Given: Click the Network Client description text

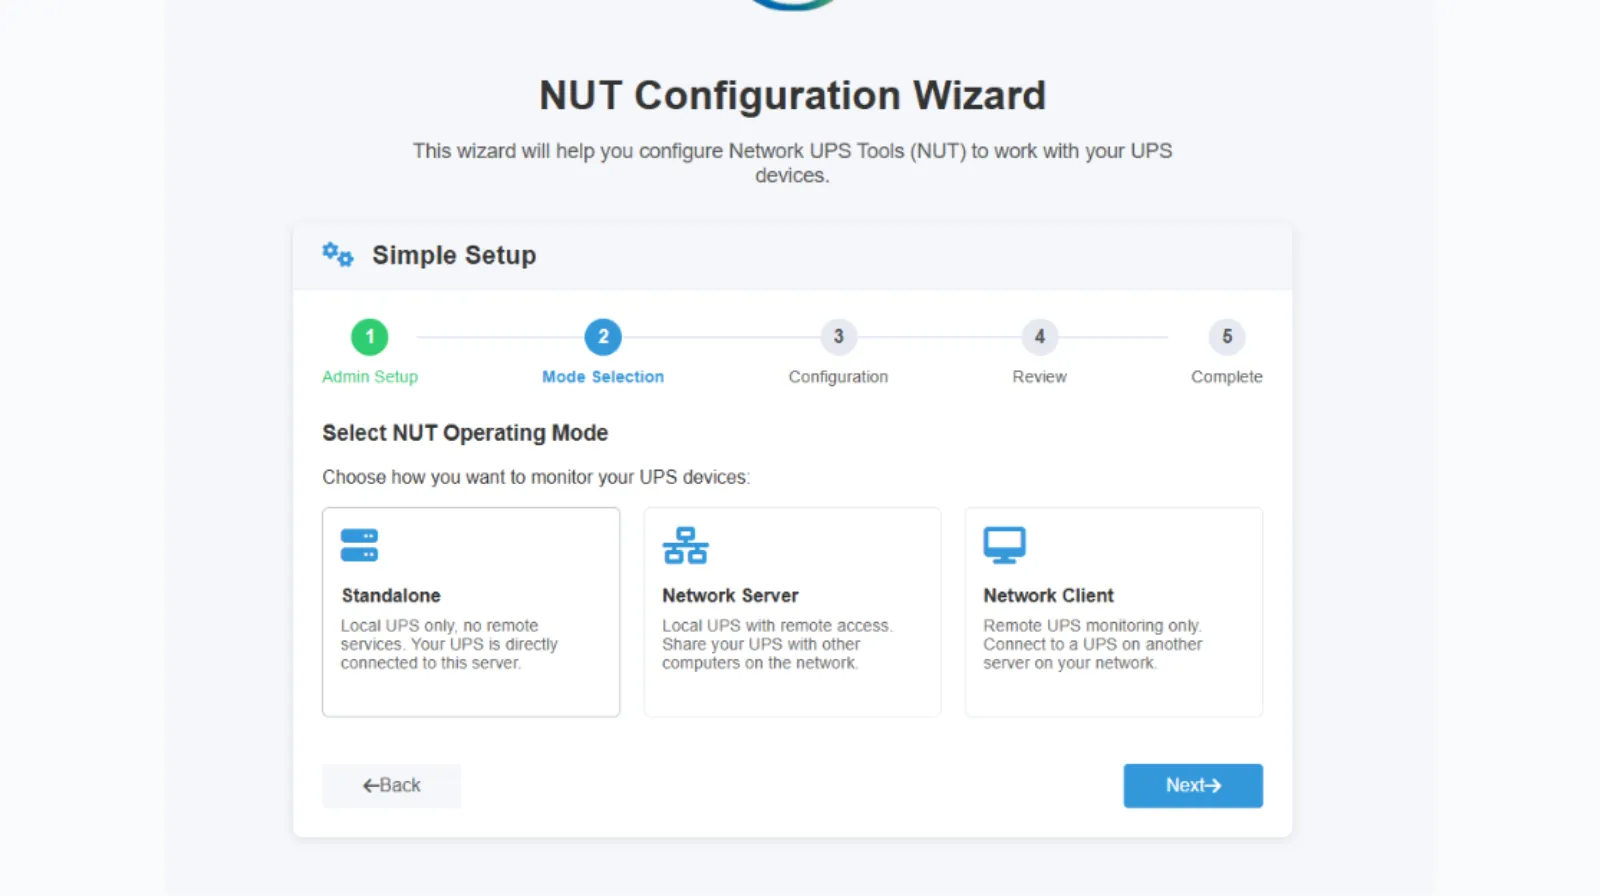Looking at the screenshot, I should (x=1092, y=644).
